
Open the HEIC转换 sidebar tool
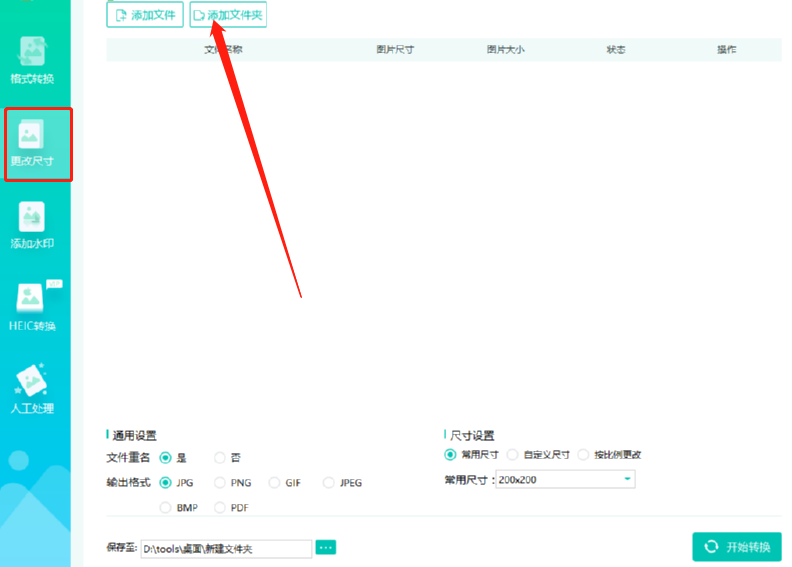[x=32, y=307]
